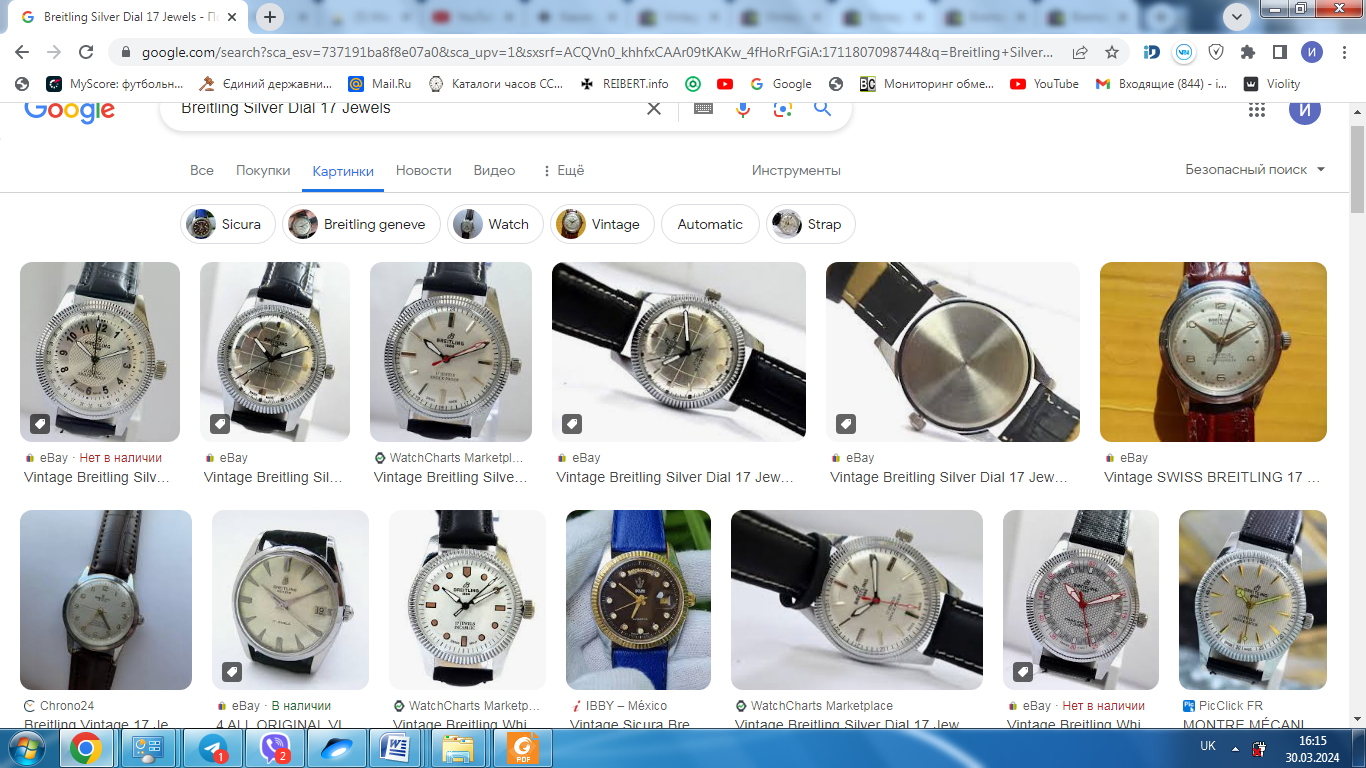Open the YouTube red icon bookmark
This screenshot has width=1366, height=768.
(x=725, y=84)
